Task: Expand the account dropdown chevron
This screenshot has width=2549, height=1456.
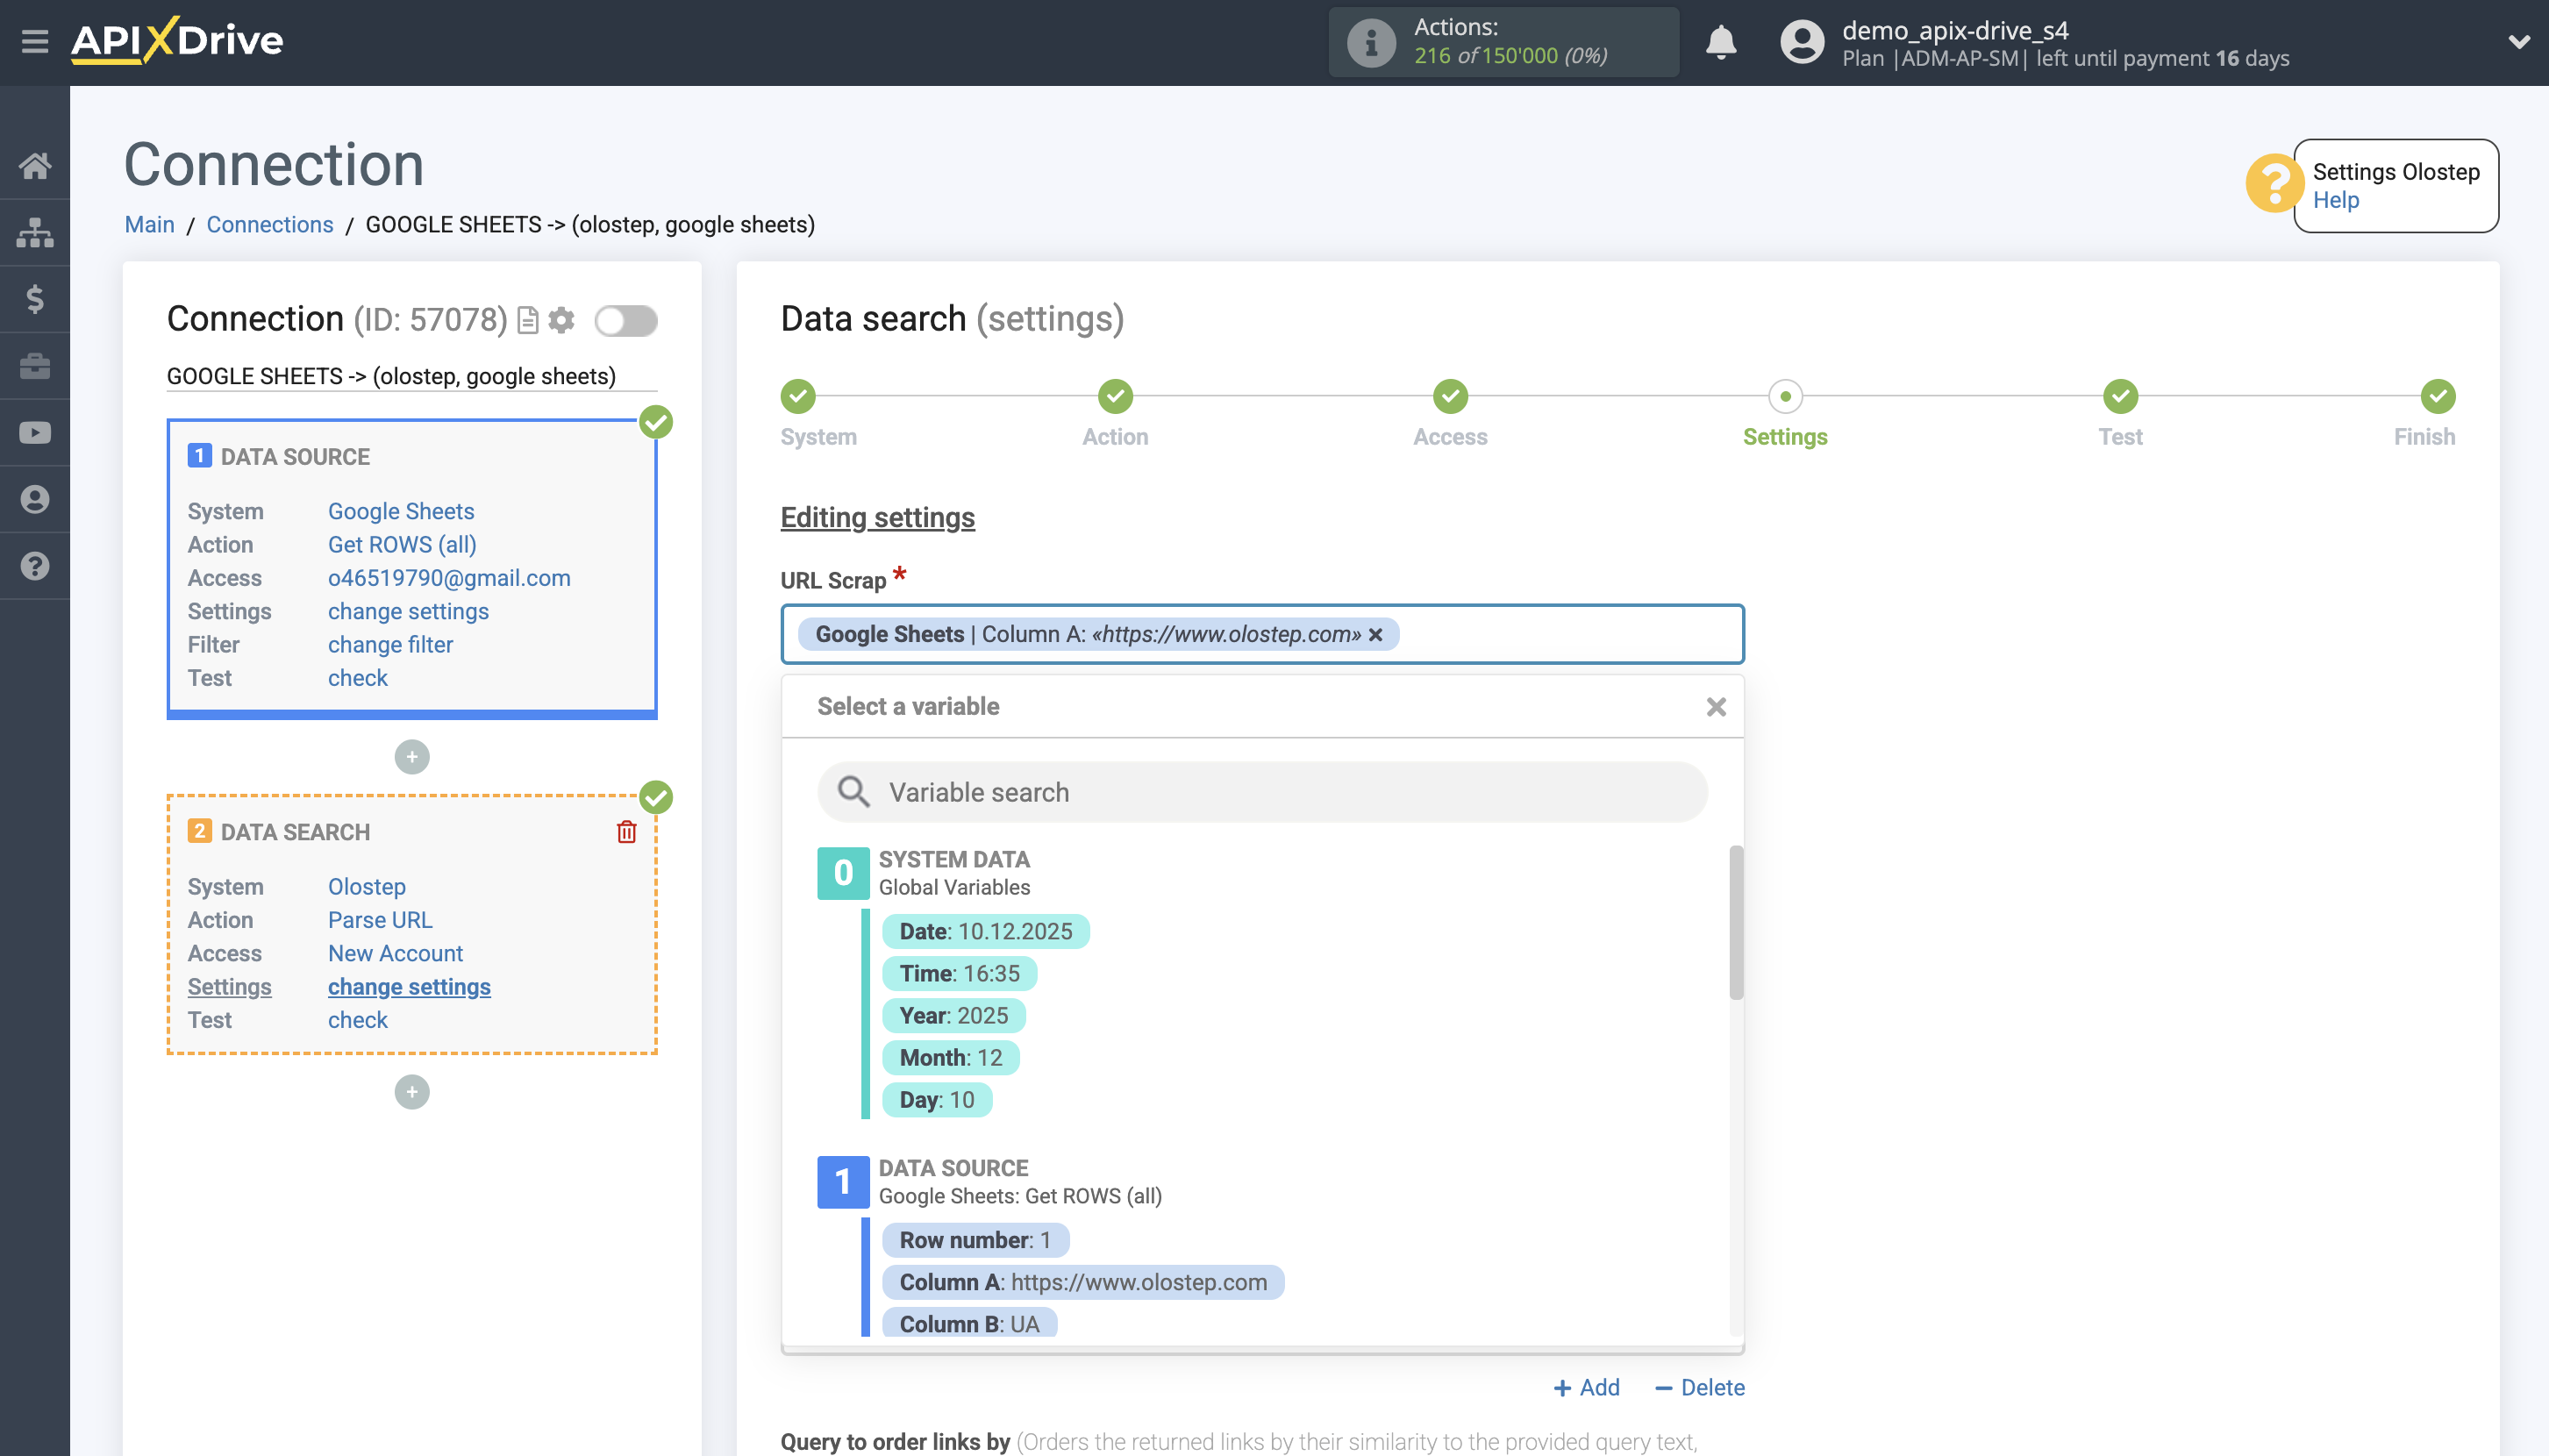Action: point(2518,42)
